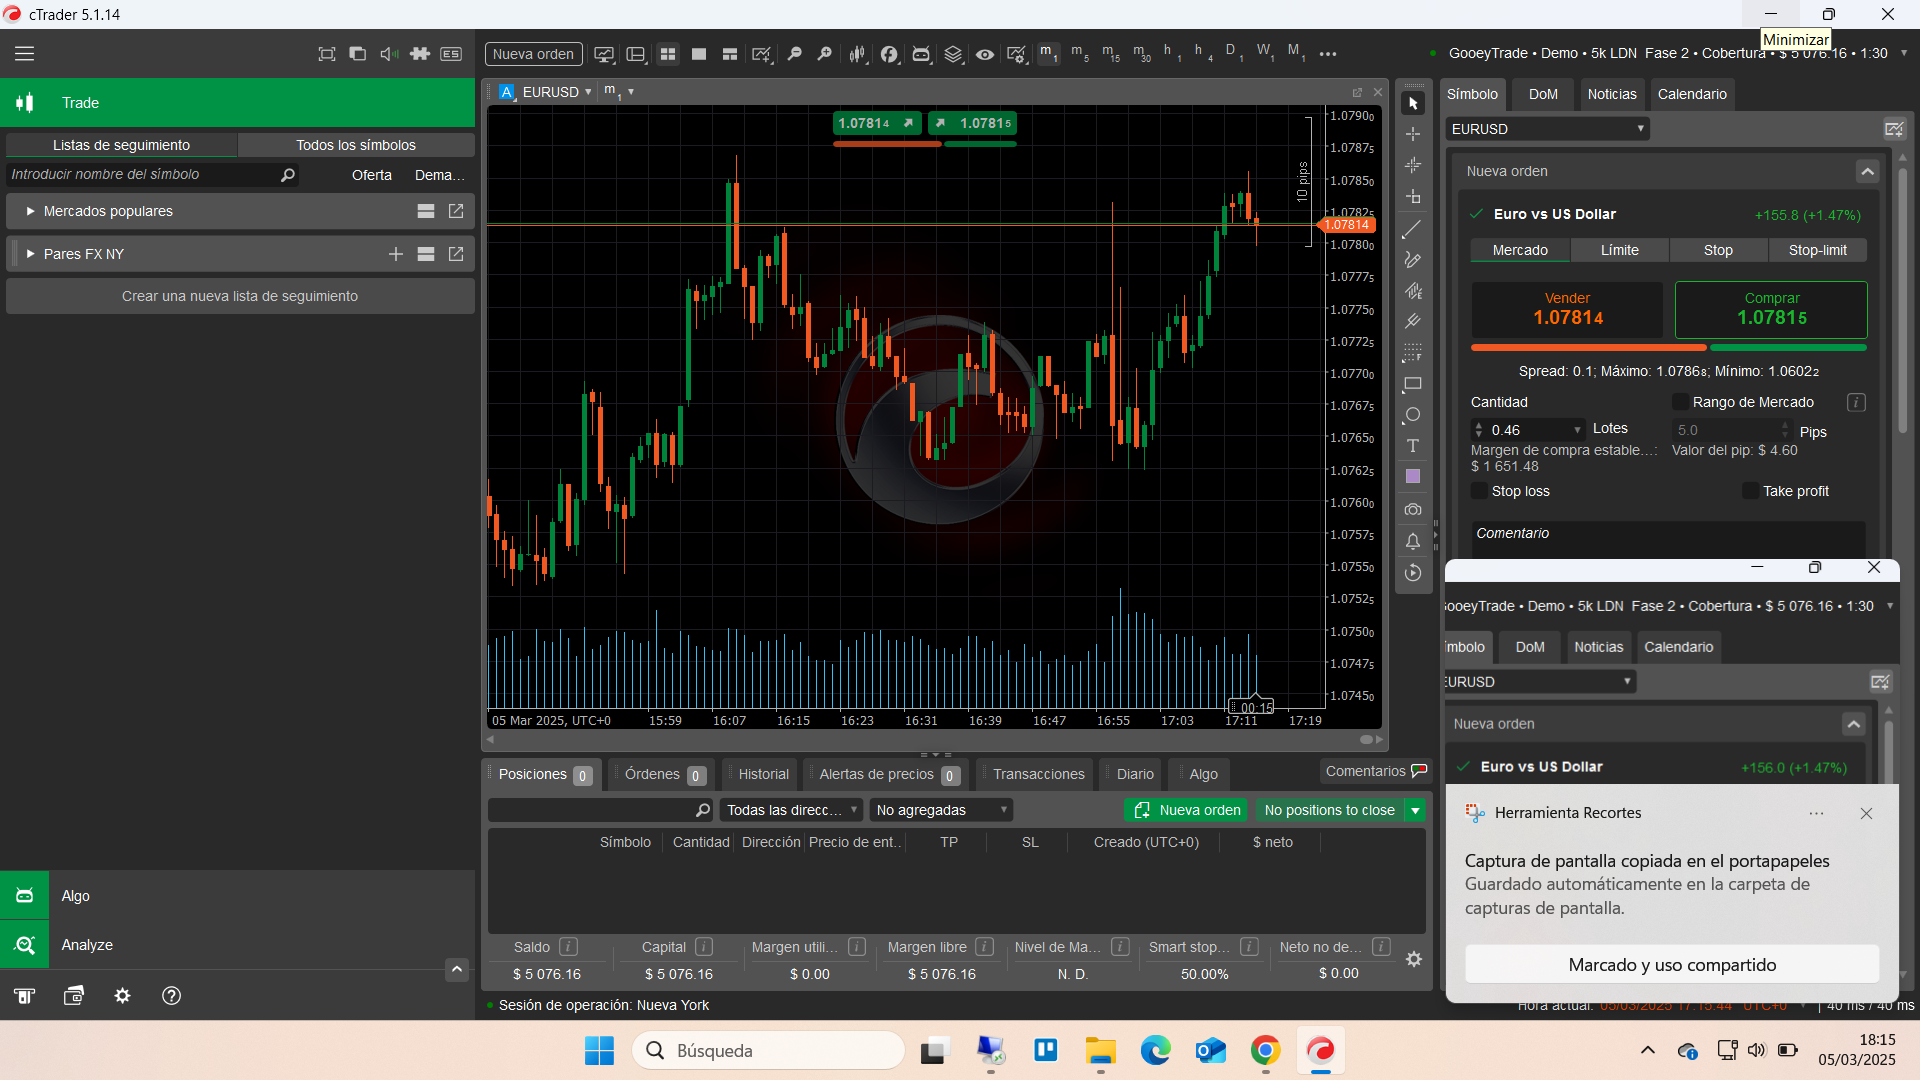1920x1080 pixels.
Task: Select the trend line drawing tool
Action: click(1413, 229)
